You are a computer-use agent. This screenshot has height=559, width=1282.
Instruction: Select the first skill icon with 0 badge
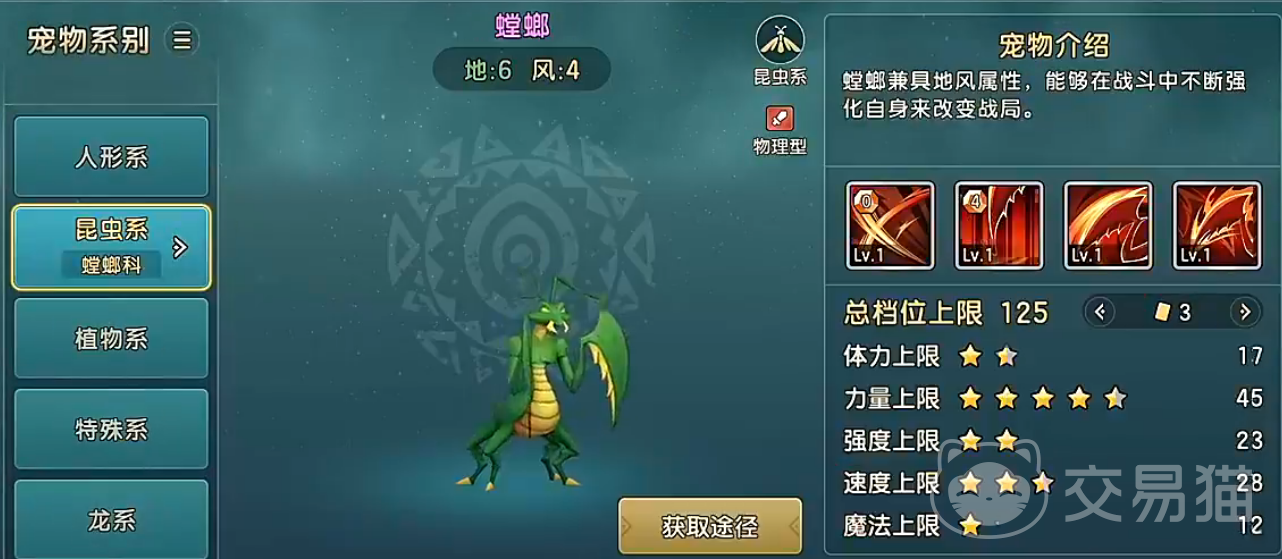(x=890, y=225)
